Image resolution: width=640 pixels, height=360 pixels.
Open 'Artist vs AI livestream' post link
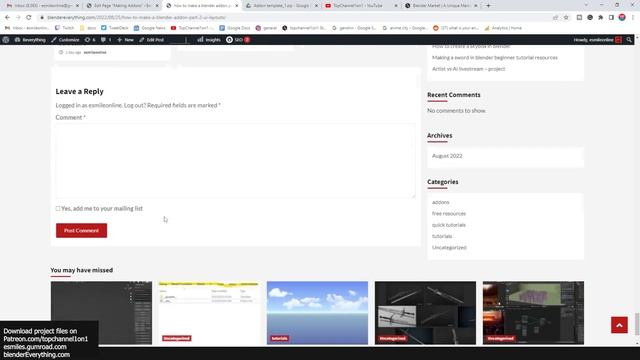[469, 69]
